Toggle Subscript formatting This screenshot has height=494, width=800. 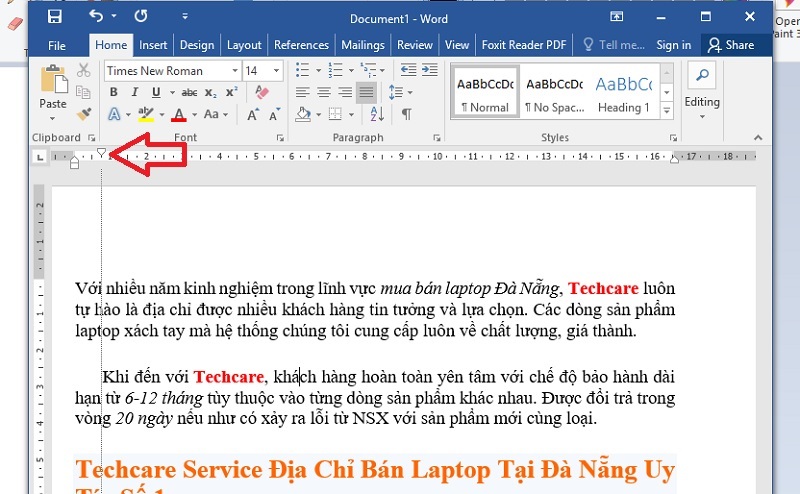pyautogui.click(x=210, y=92)
